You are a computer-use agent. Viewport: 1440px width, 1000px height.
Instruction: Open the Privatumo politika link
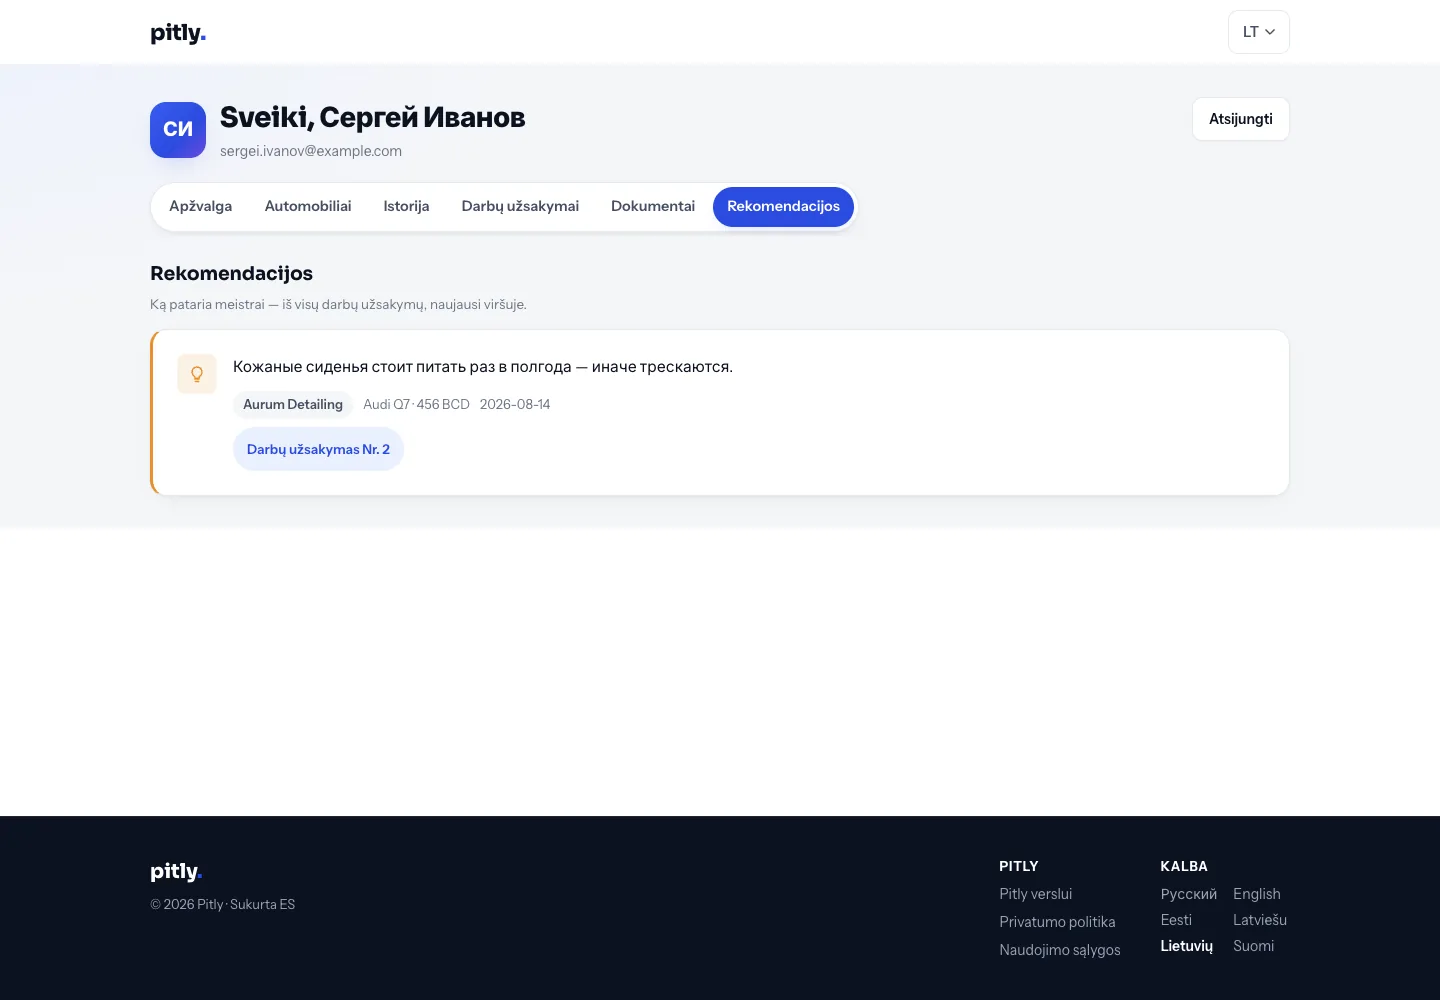1057,922
